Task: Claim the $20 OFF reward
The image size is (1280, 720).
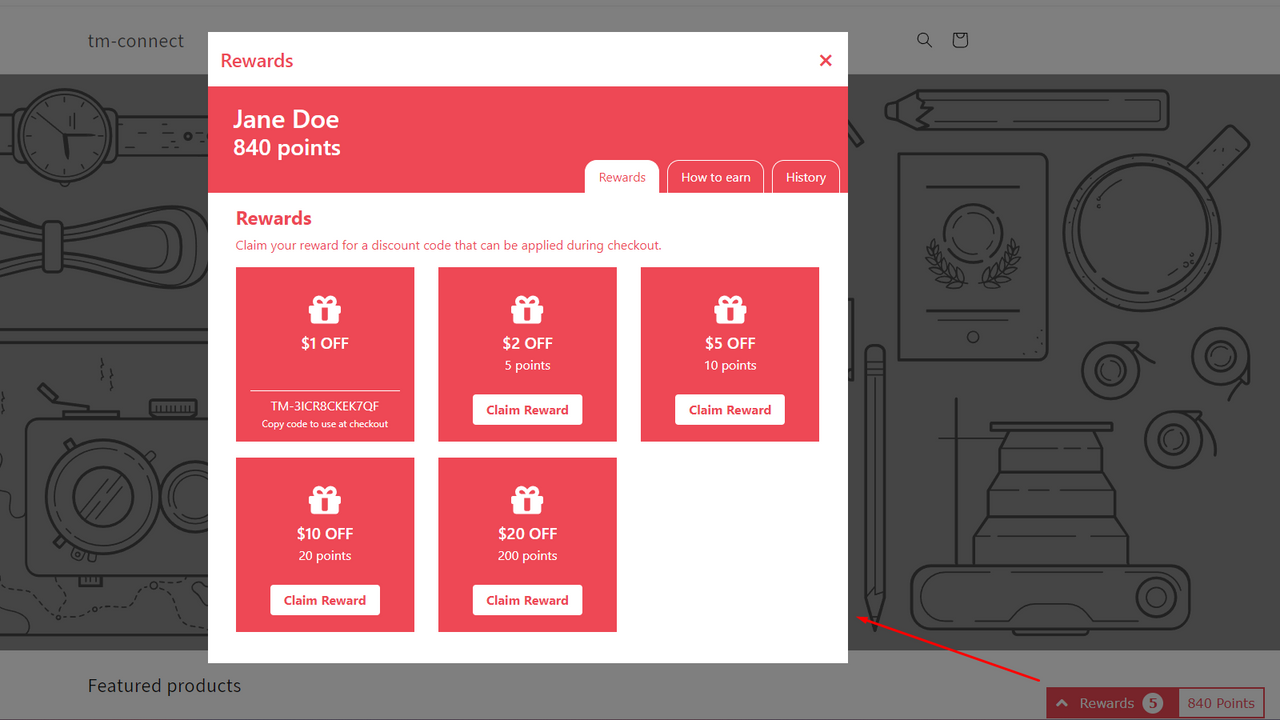Action: point(527,600)
